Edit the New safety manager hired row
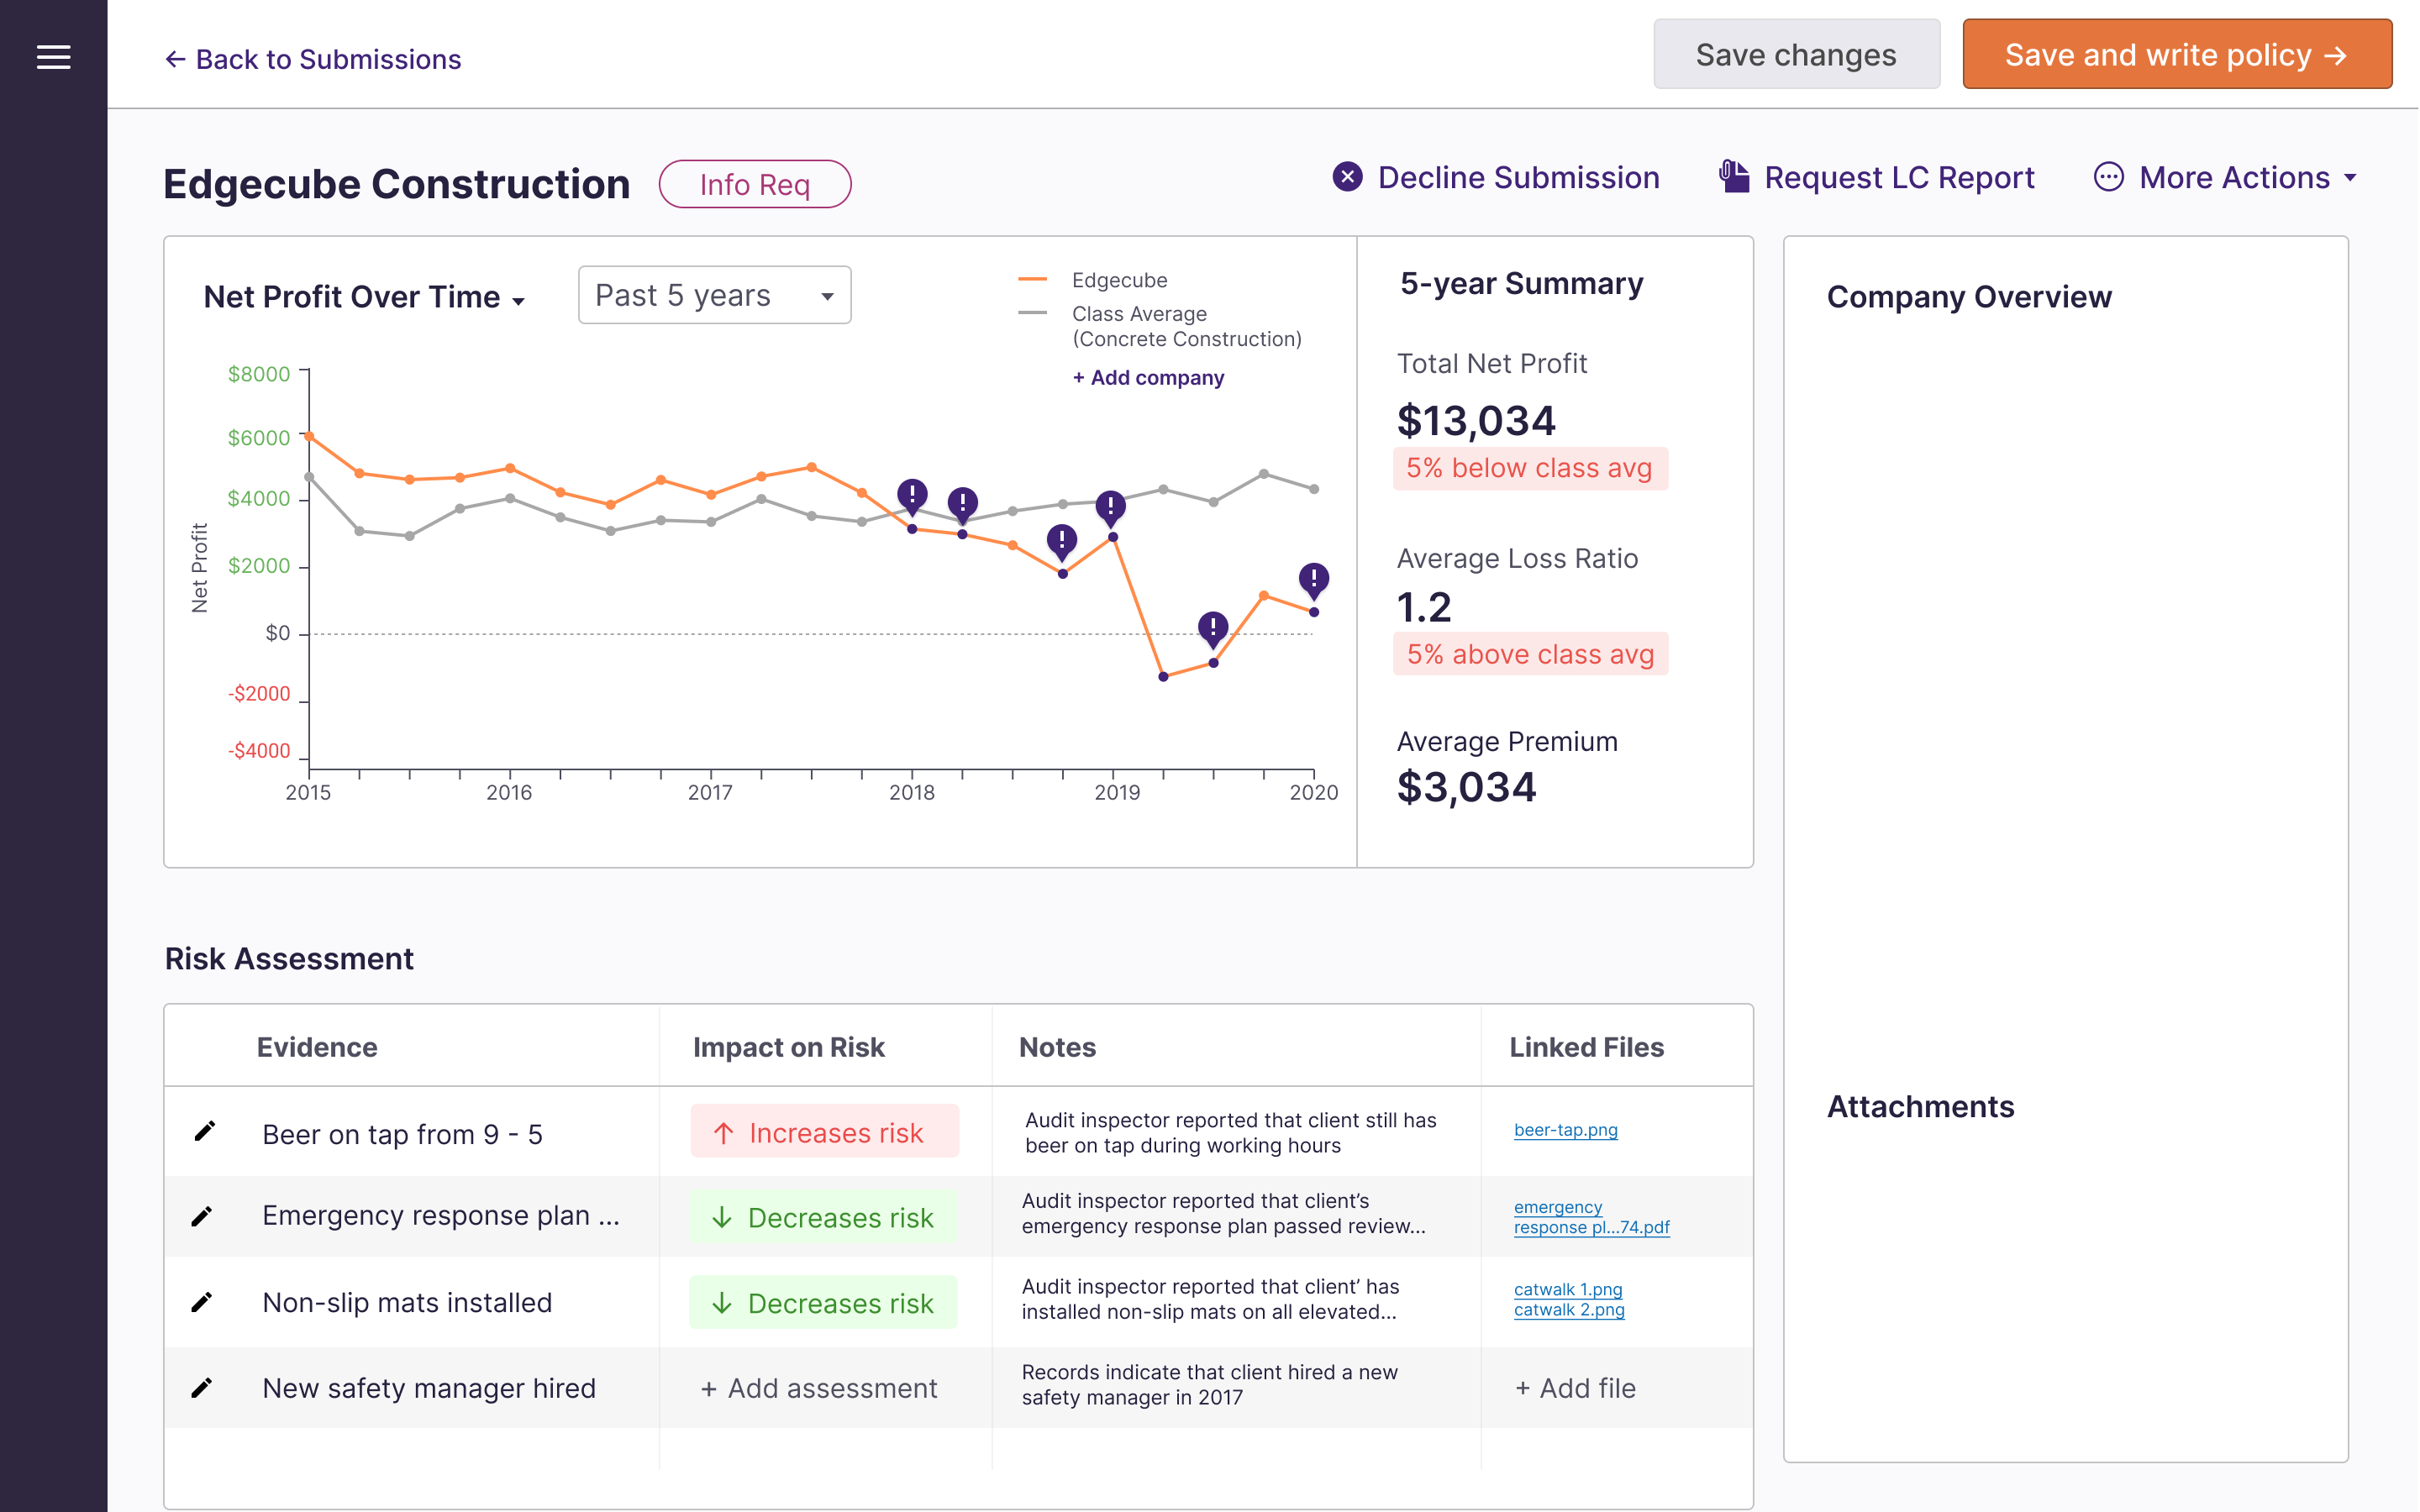This screenshot has width=2420, height=1512. tap(202, 1388)
